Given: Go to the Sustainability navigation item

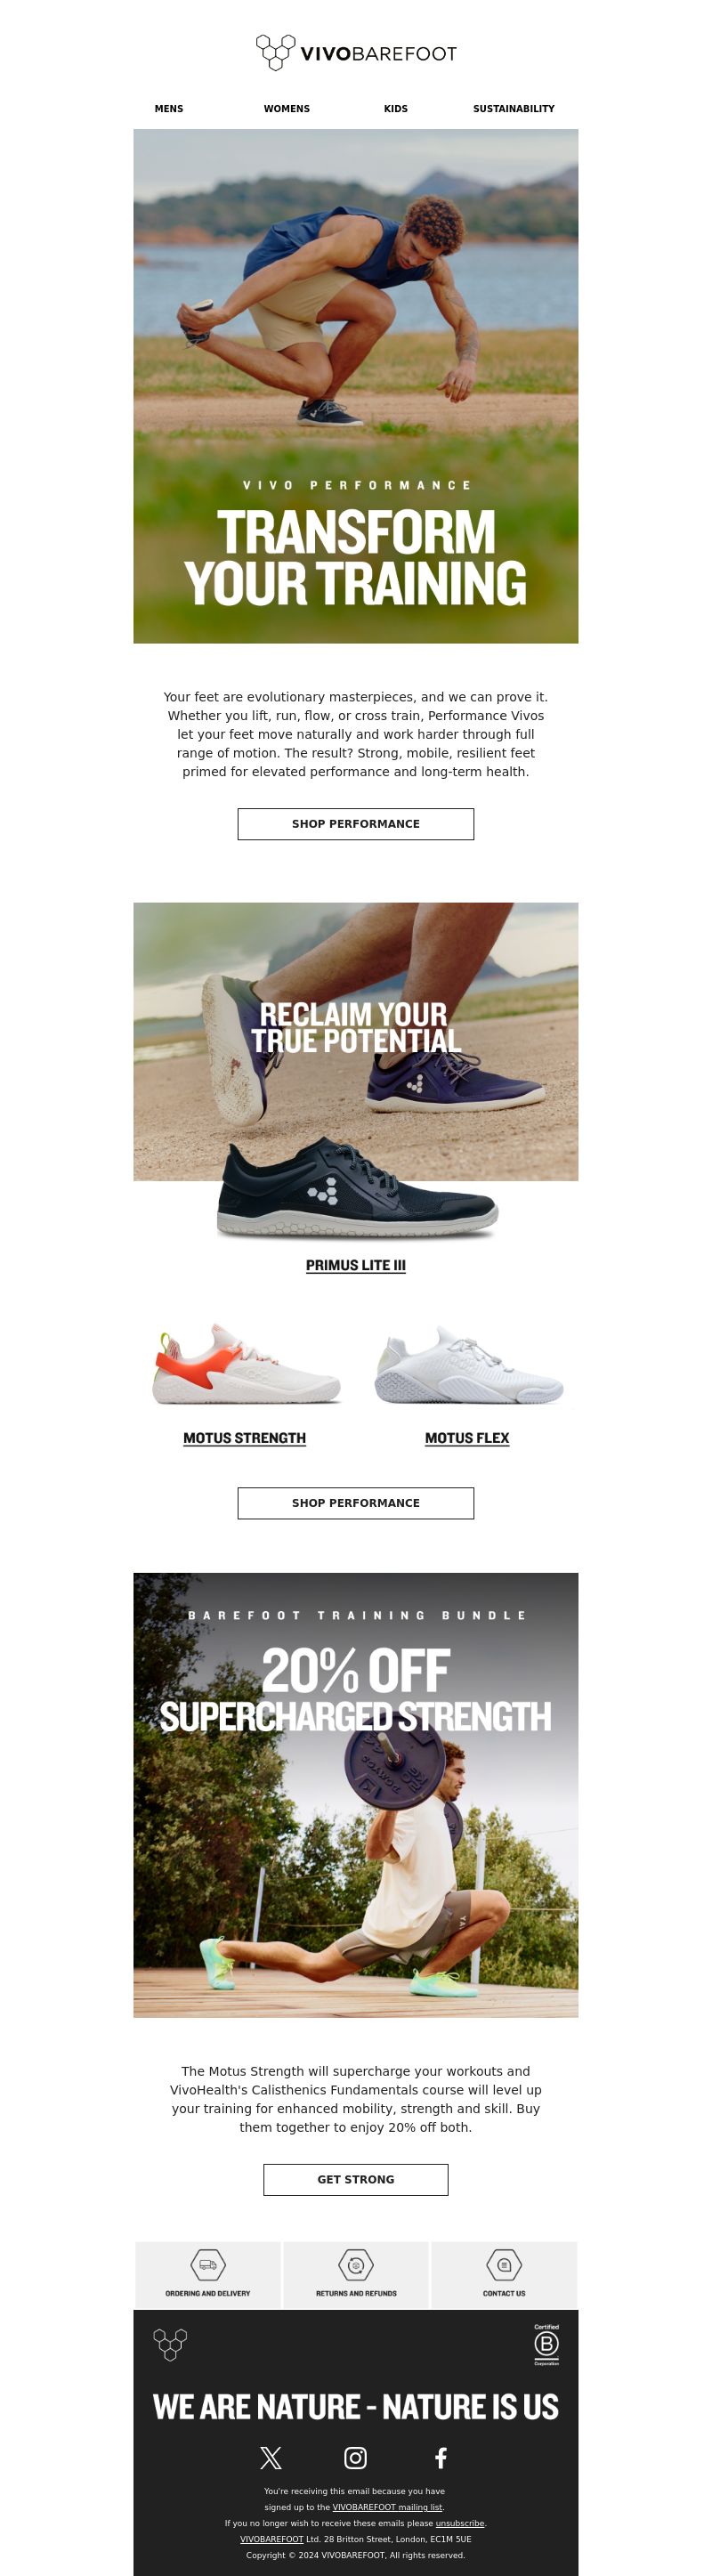Looking at the screenshot, I should click(514, 109).
